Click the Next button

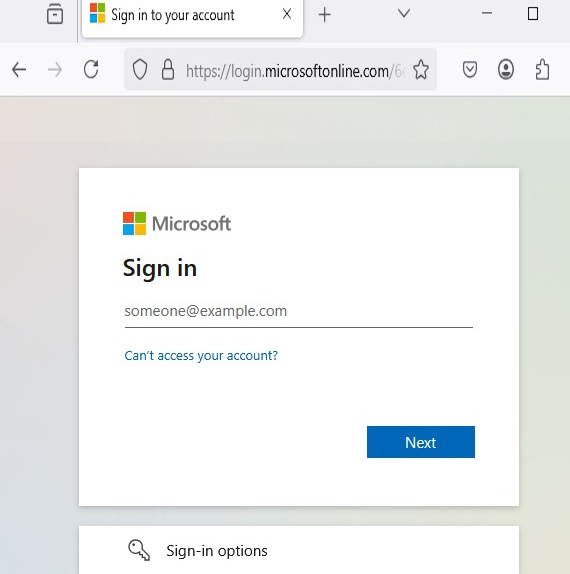point(421,442)
